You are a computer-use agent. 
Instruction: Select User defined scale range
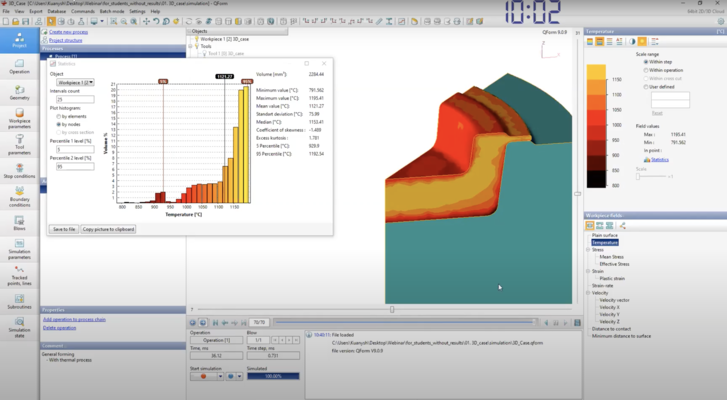(646, 87)
